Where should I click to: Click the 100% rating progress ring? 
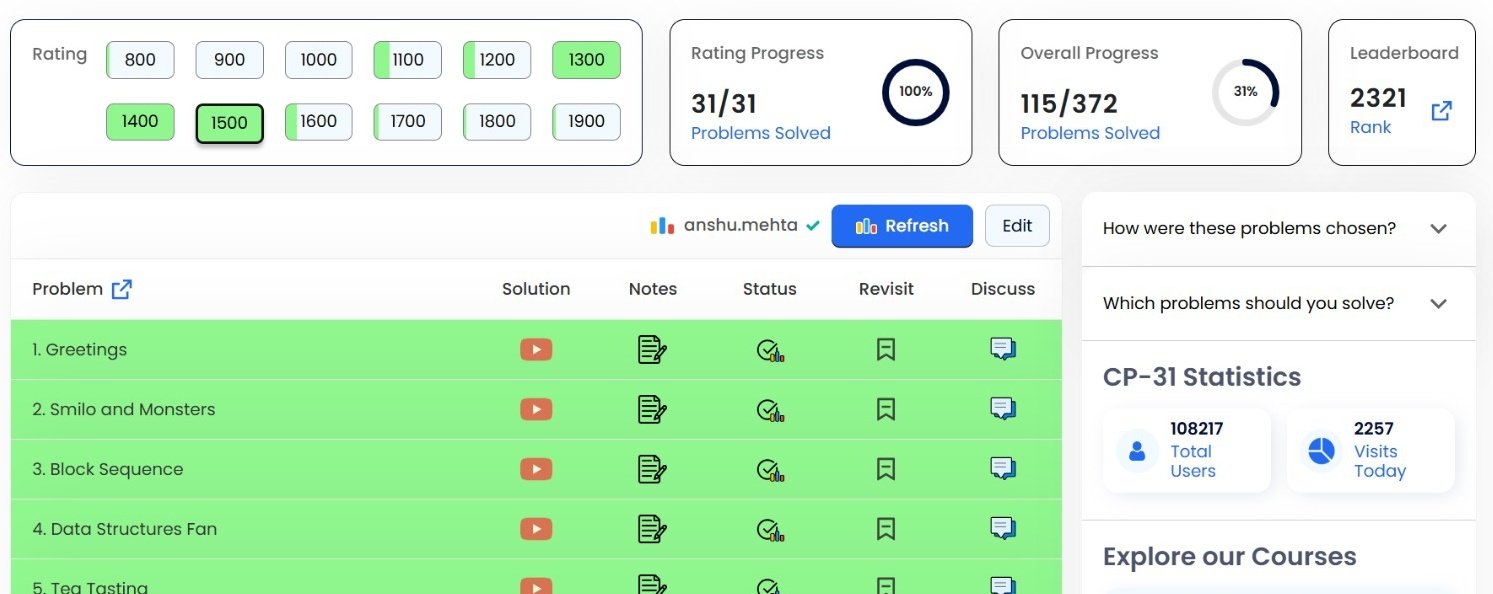915,92
